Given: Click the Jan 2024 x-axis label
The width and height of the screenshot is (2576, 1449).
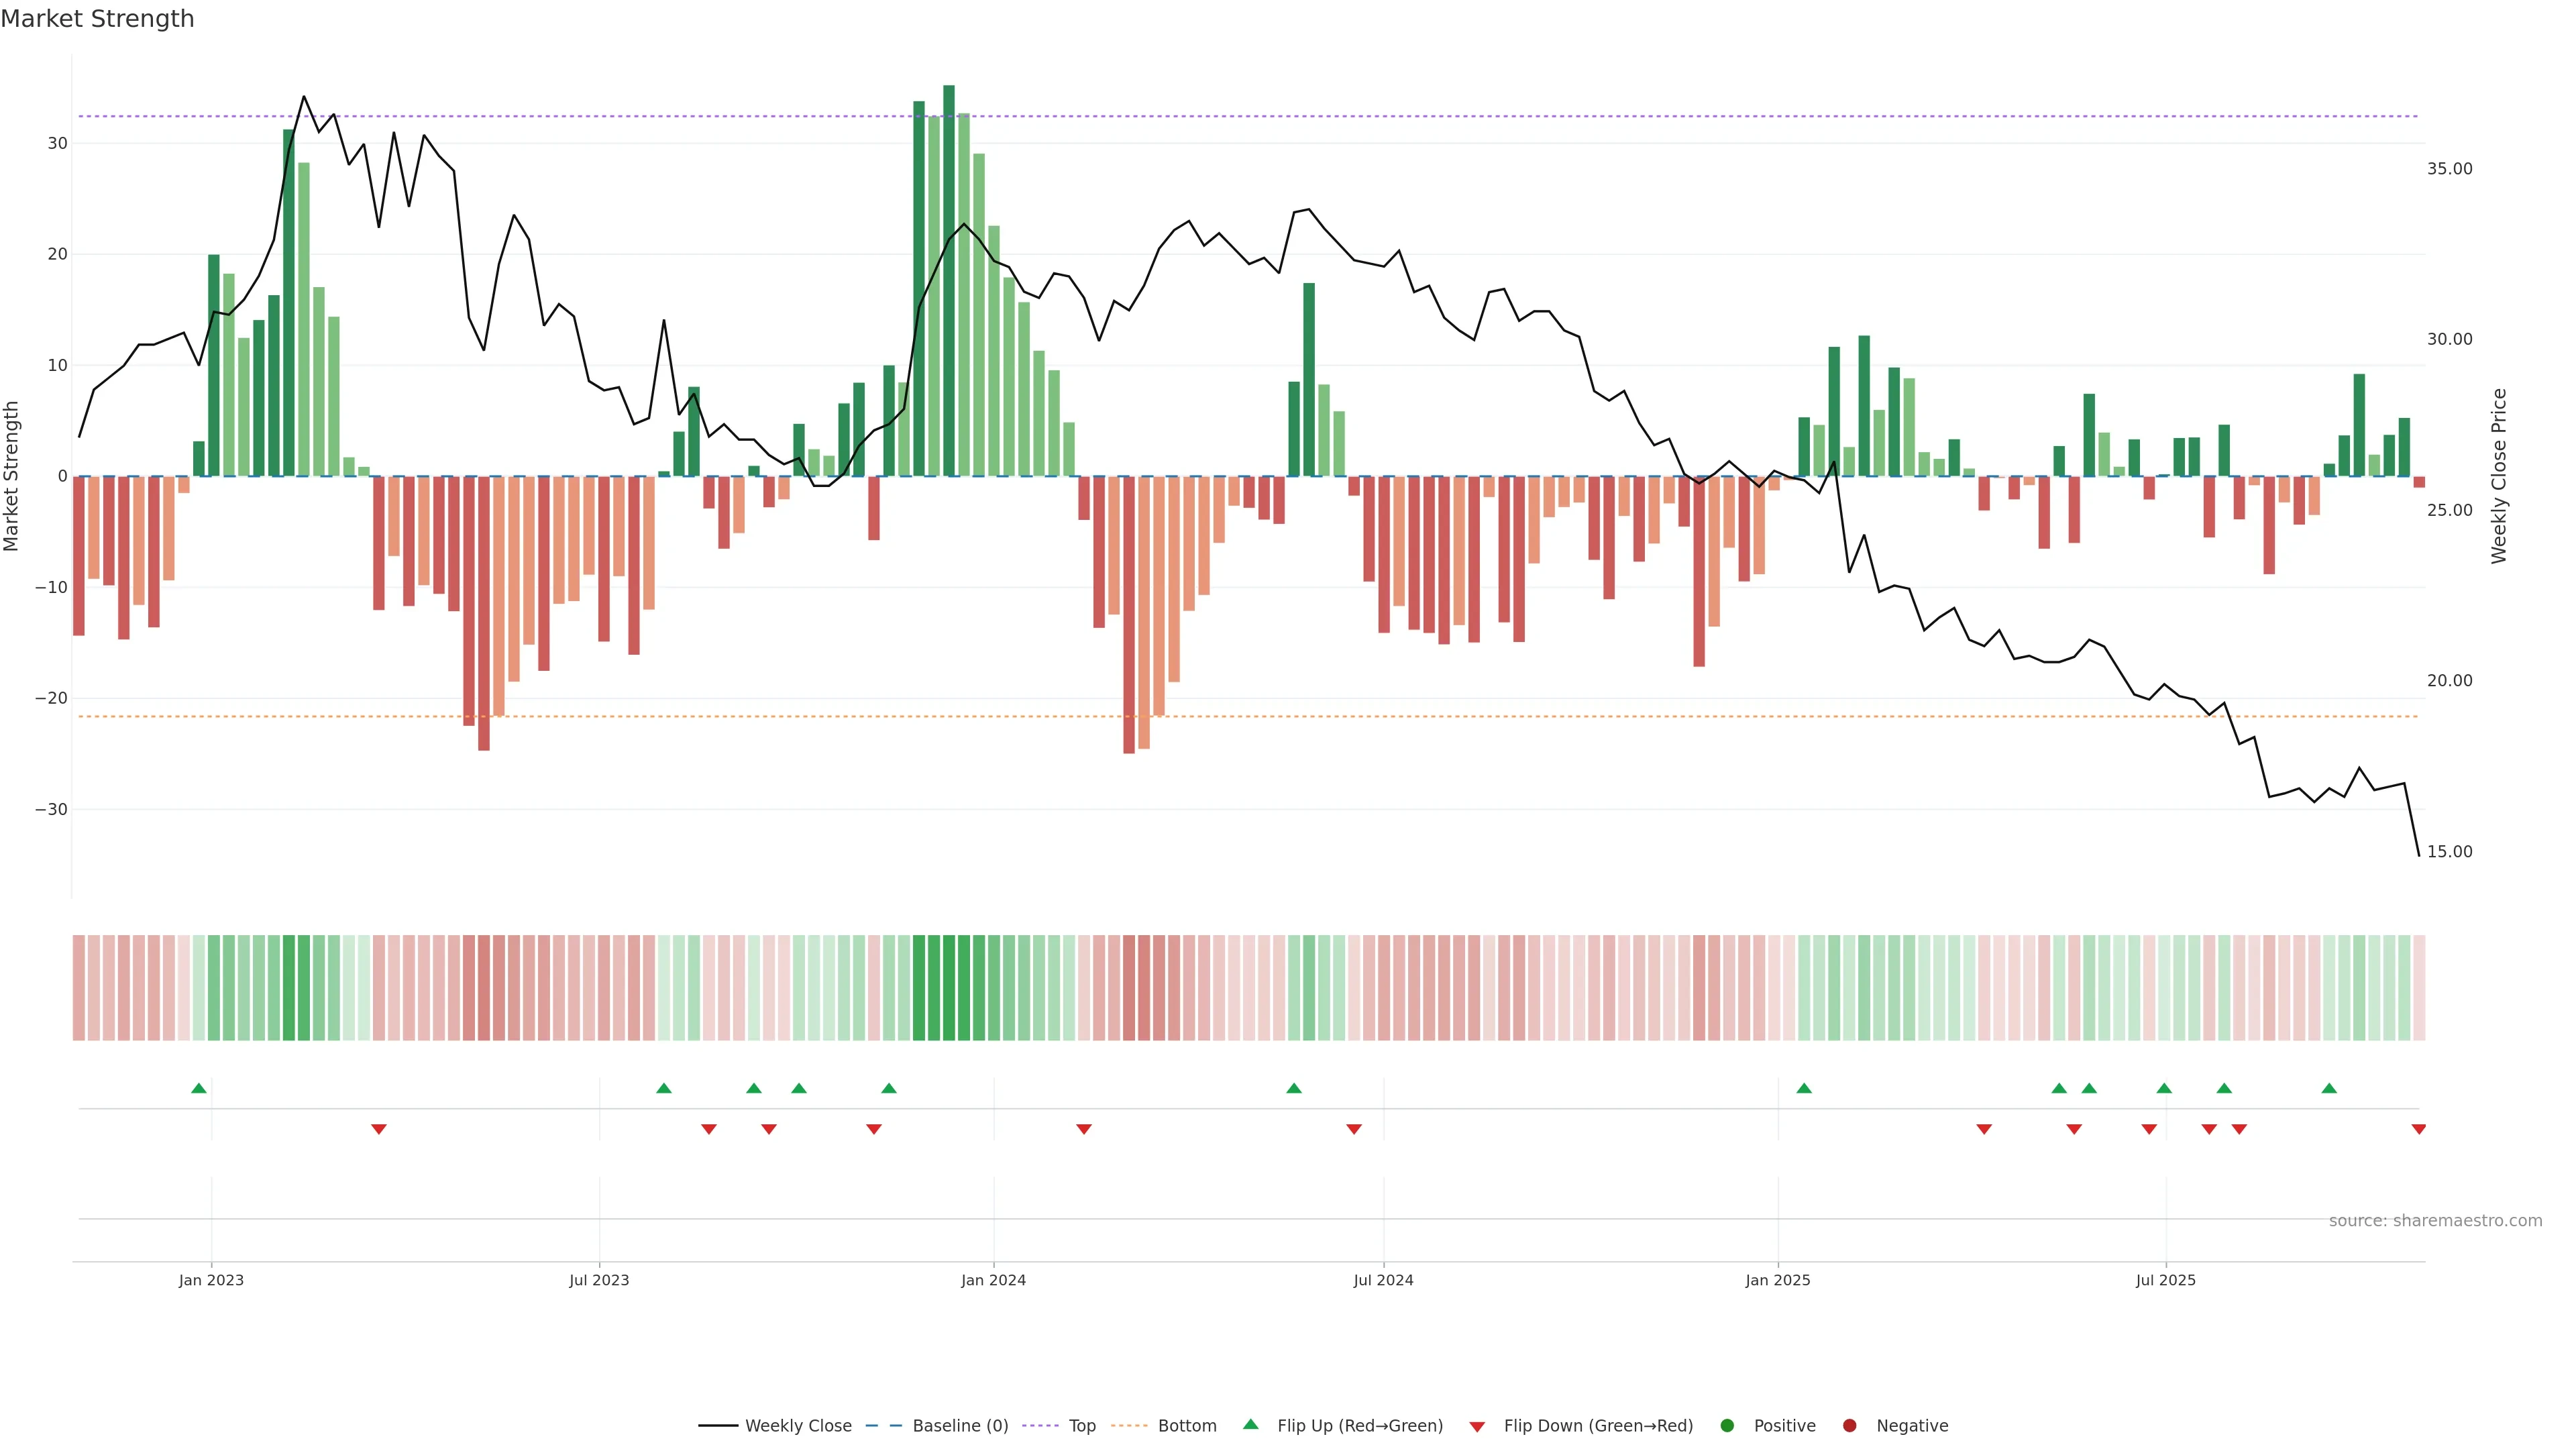Looking at the screenshot, I should pos(993,1280).
